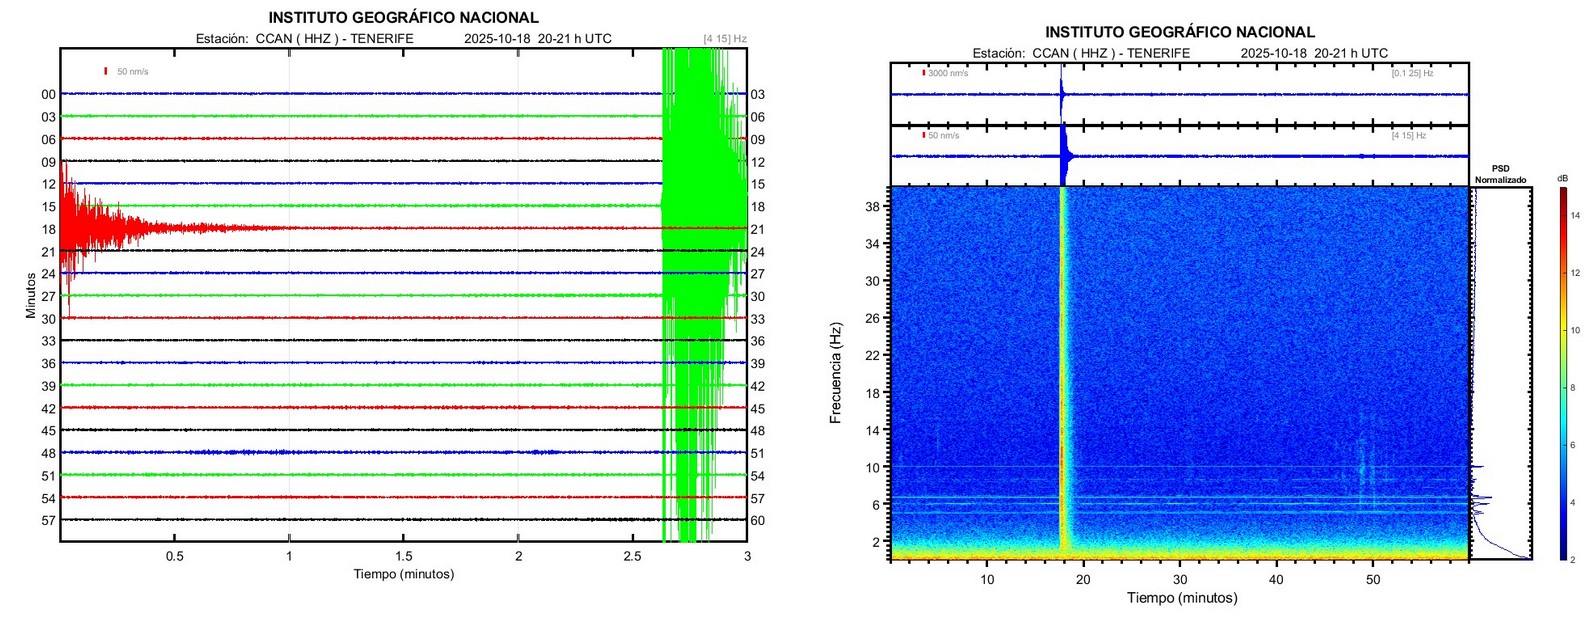Click the Tiempo (minutos) label under the spectrogram

point(1182,597)
